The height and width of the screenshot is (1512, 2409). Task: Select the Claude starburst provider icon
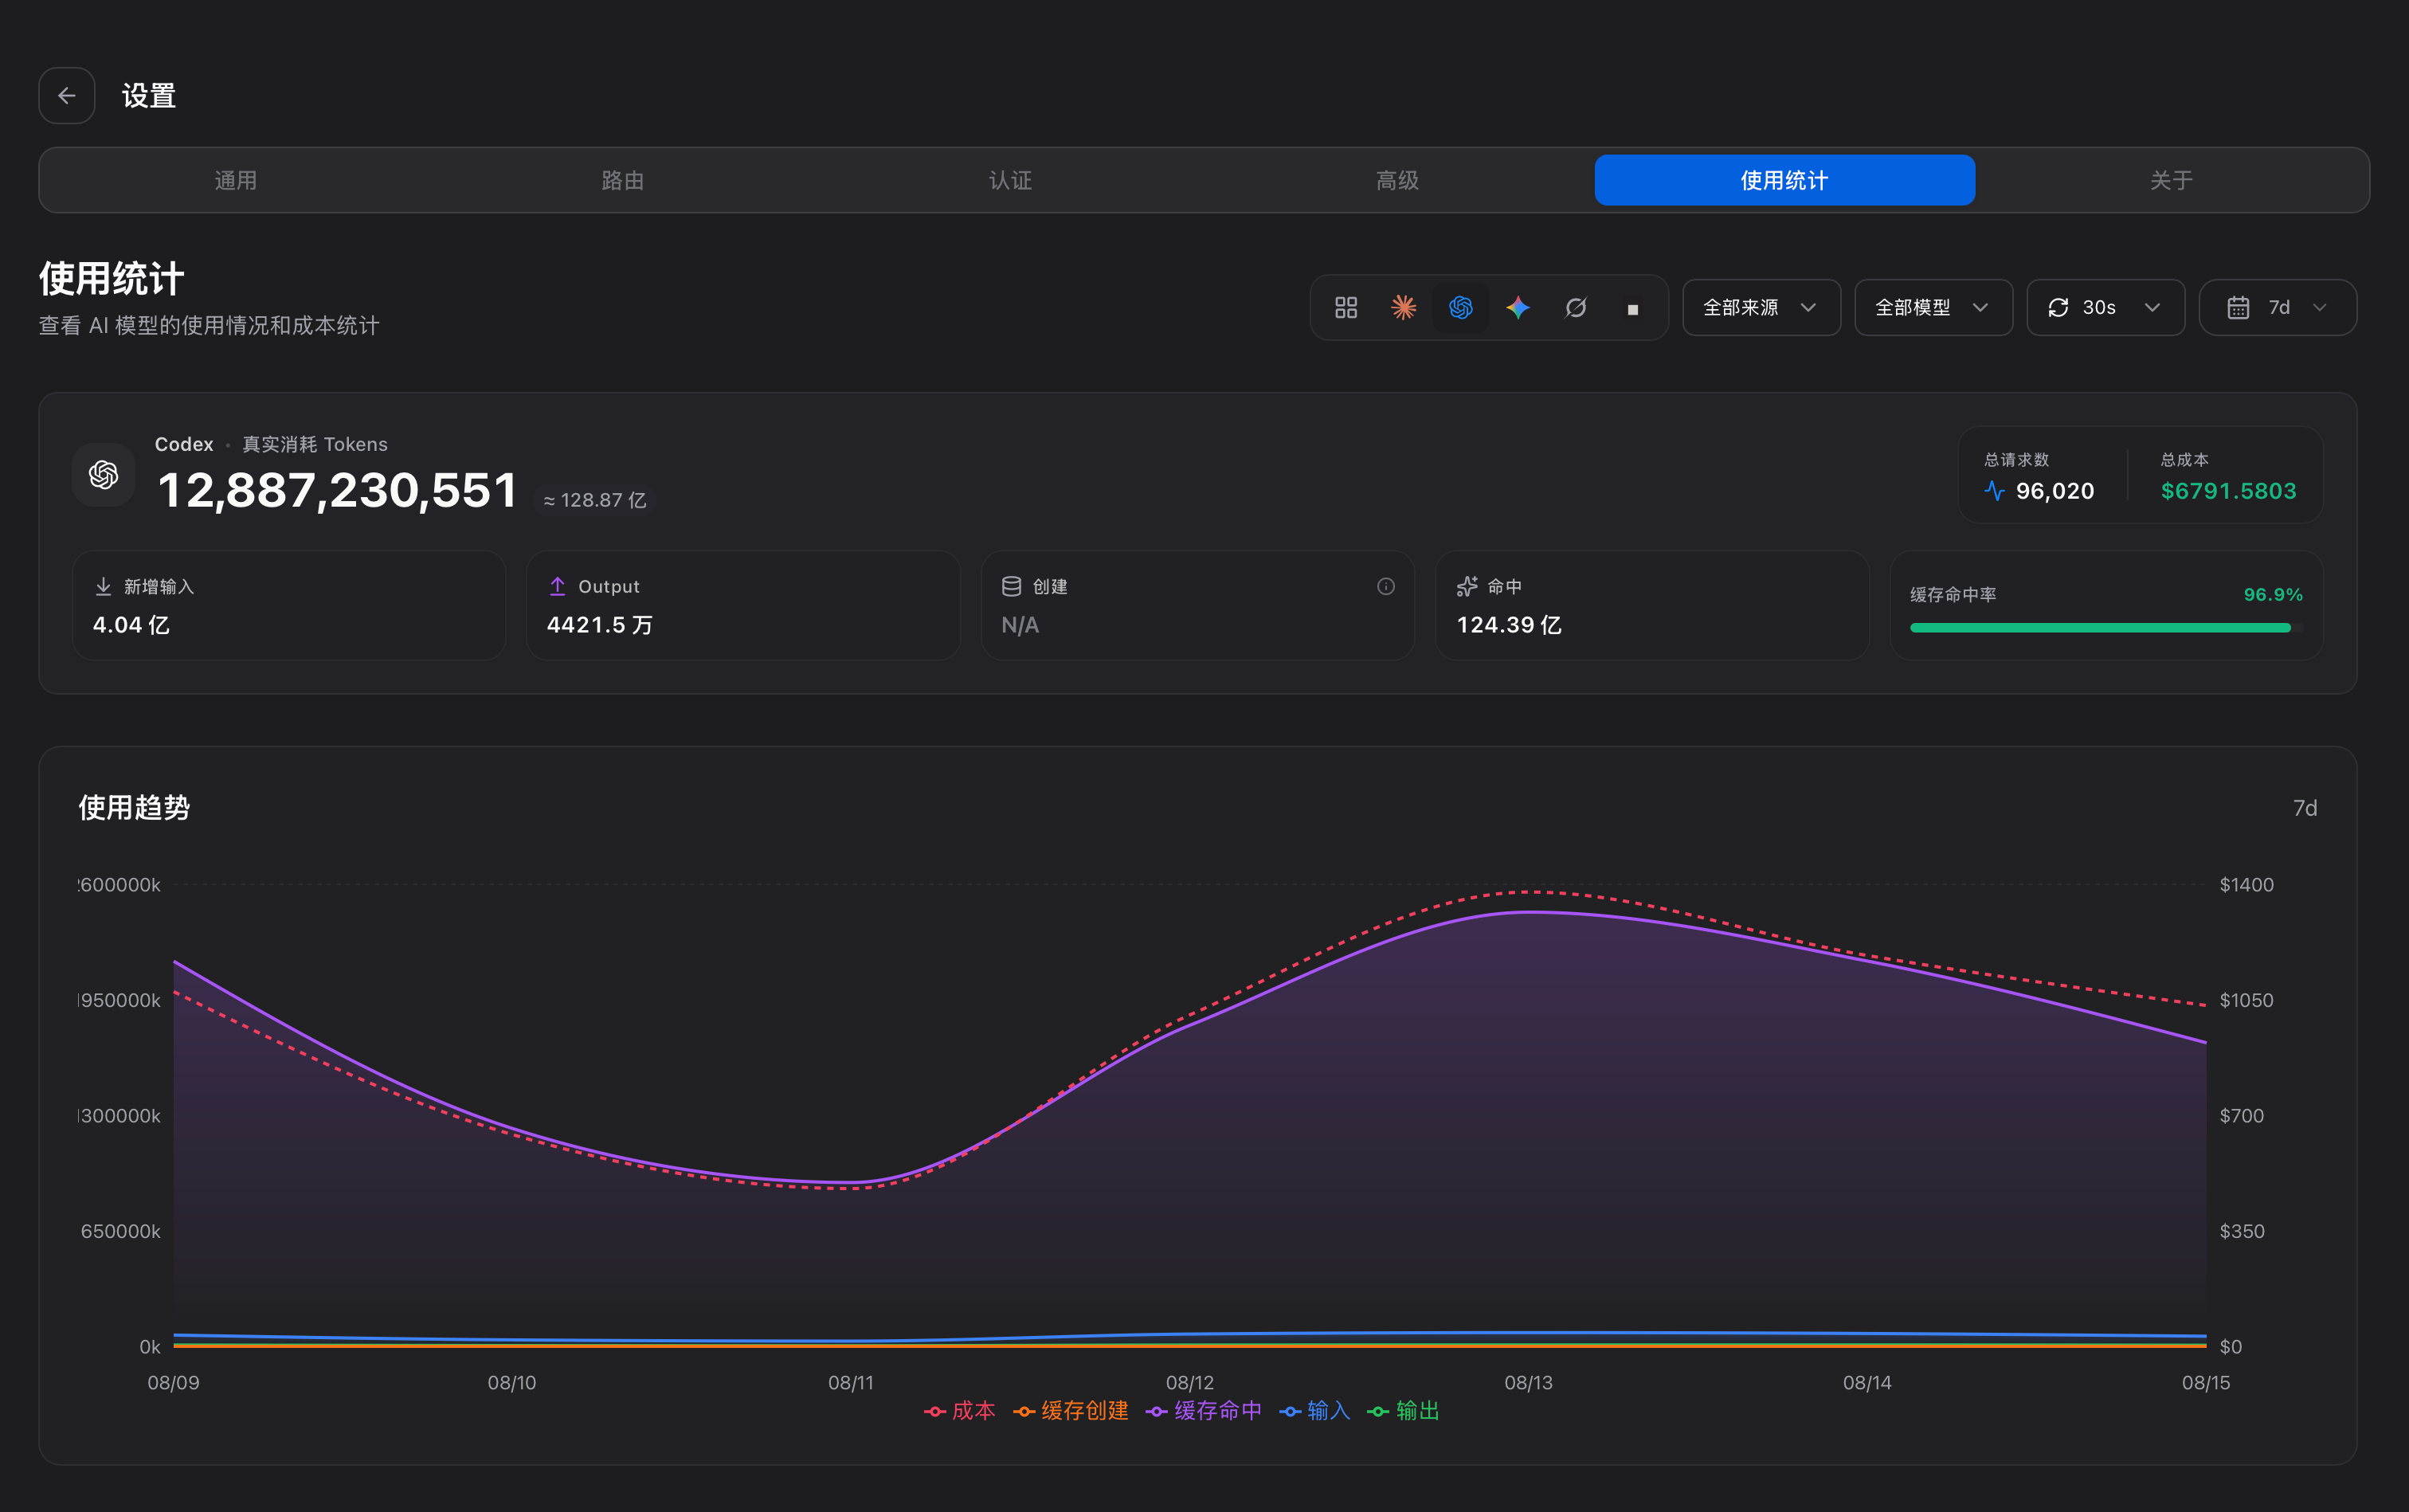(1403, 307)
